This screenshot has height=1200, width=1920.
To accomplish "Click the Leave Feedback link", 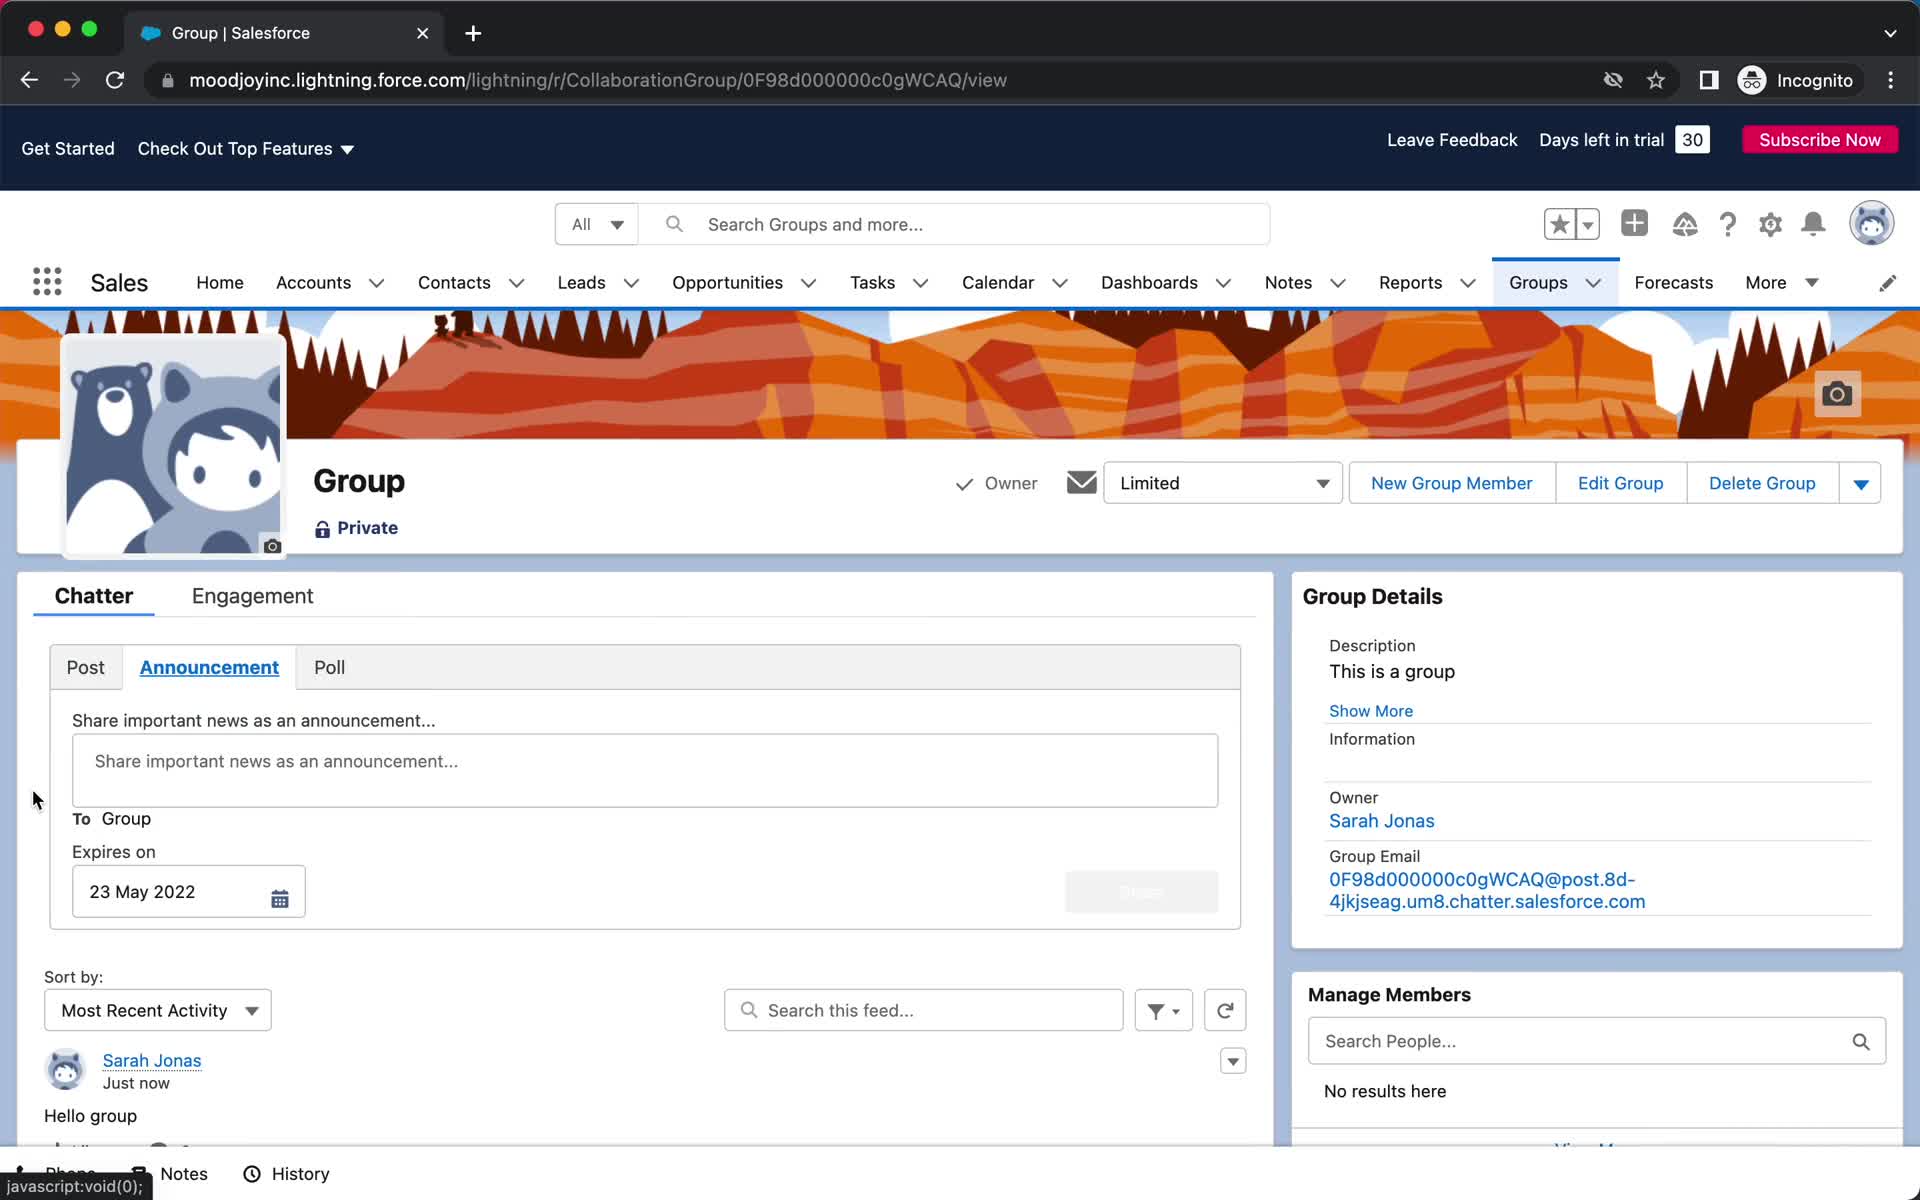I will (x=1452, y=140).
